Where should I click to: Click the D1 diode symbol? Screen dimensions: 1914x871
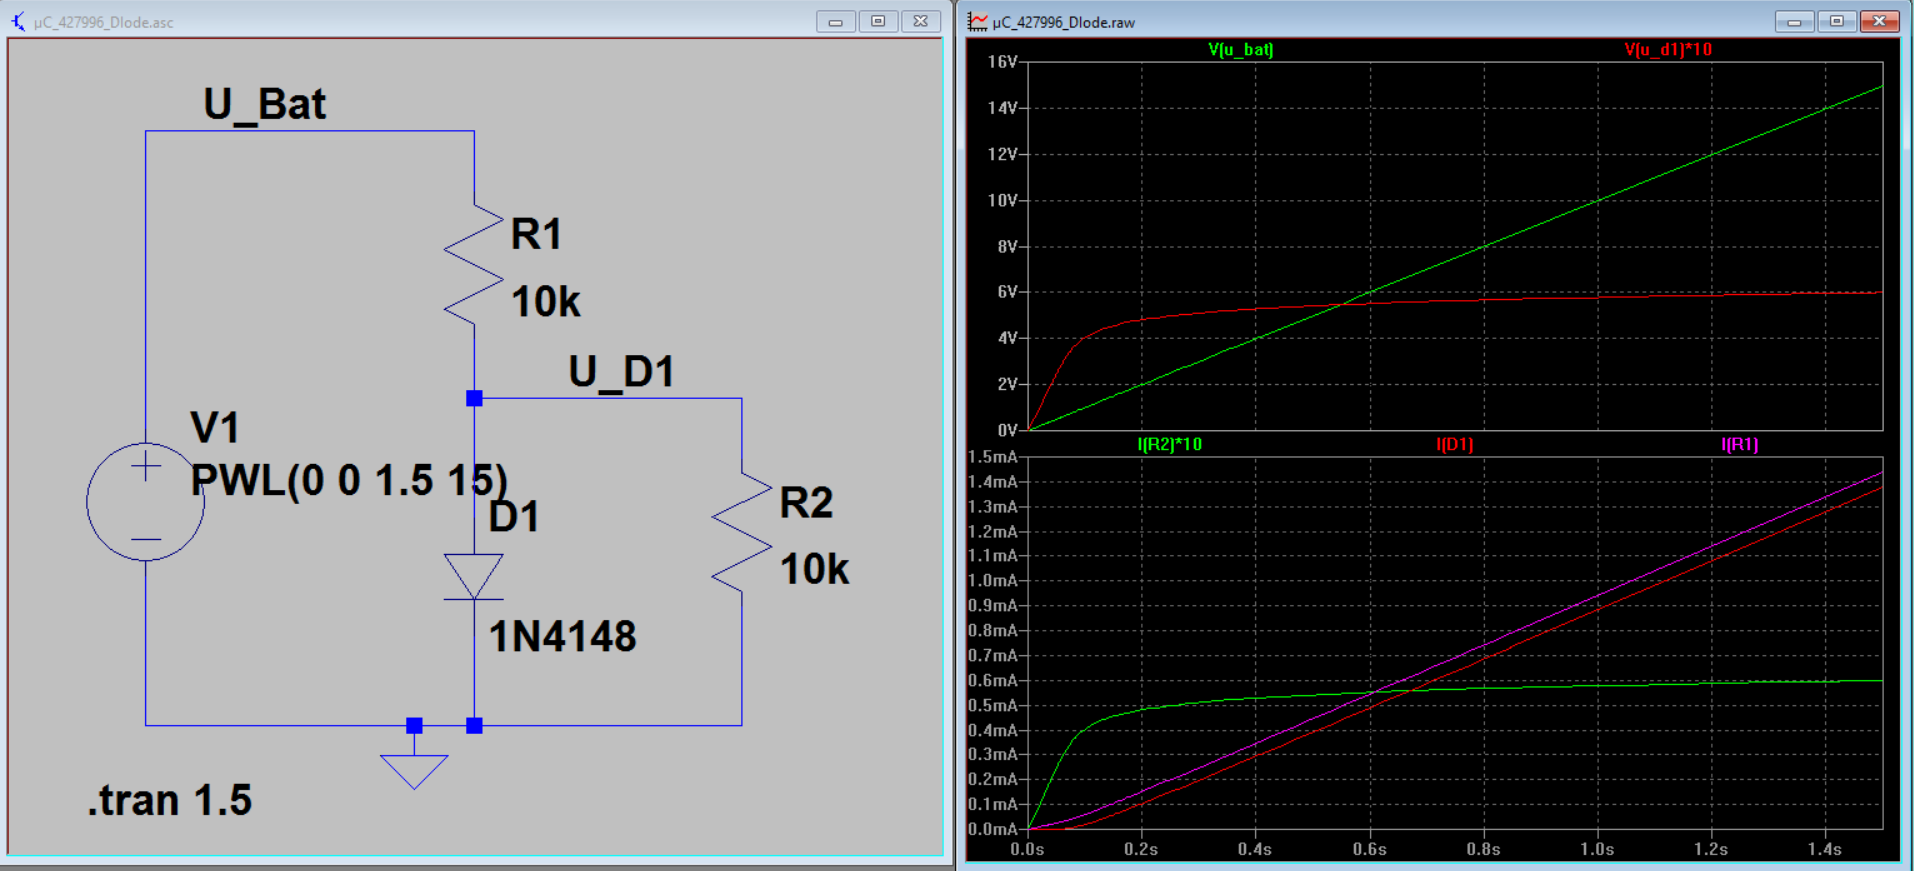pyautogui.click(x=474, y=577)
